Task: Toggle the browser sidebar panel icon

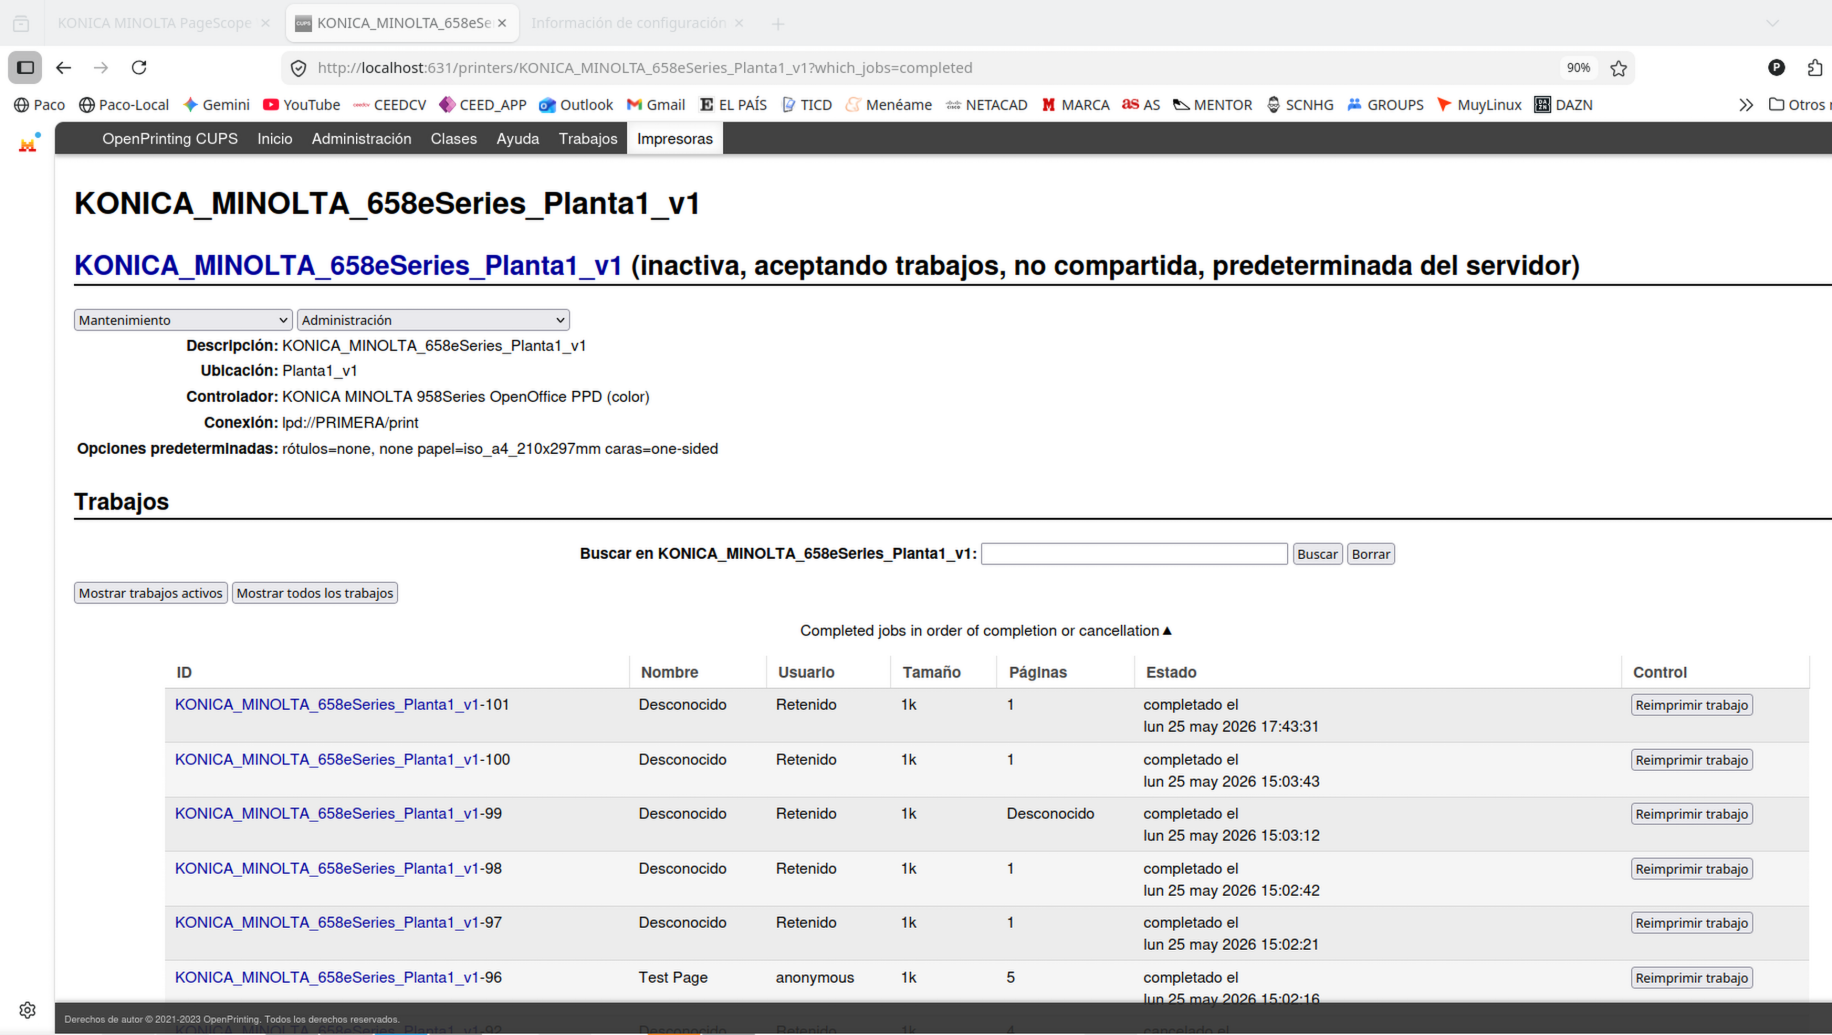Action: click(x=26, y=67)
